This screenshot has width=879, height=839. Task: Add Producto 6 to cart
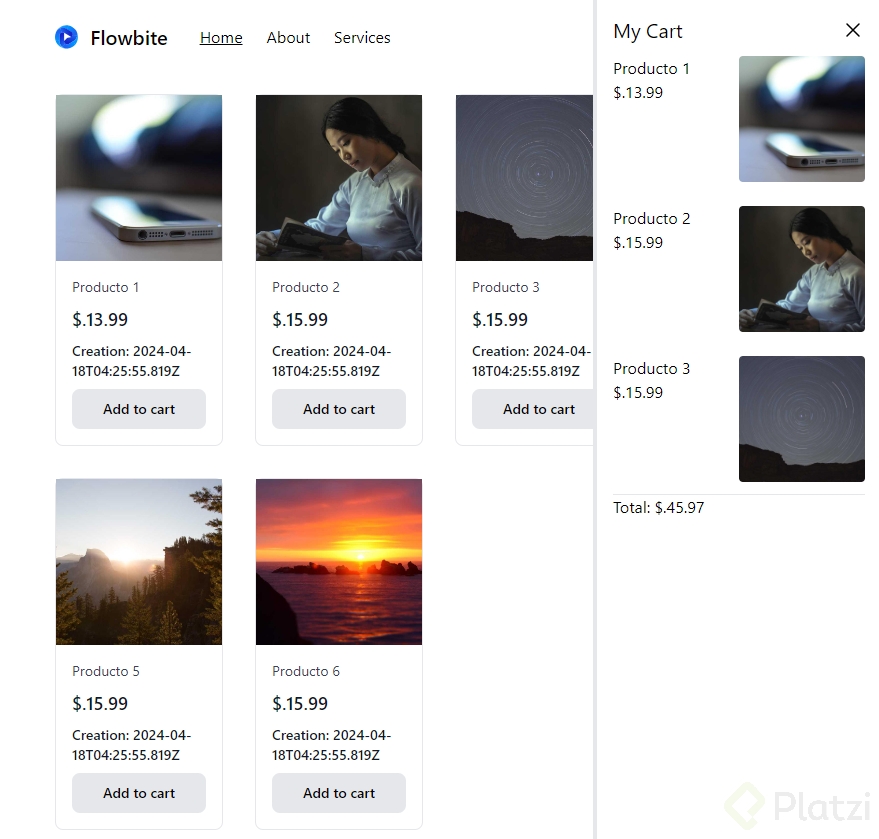(339, 793)
